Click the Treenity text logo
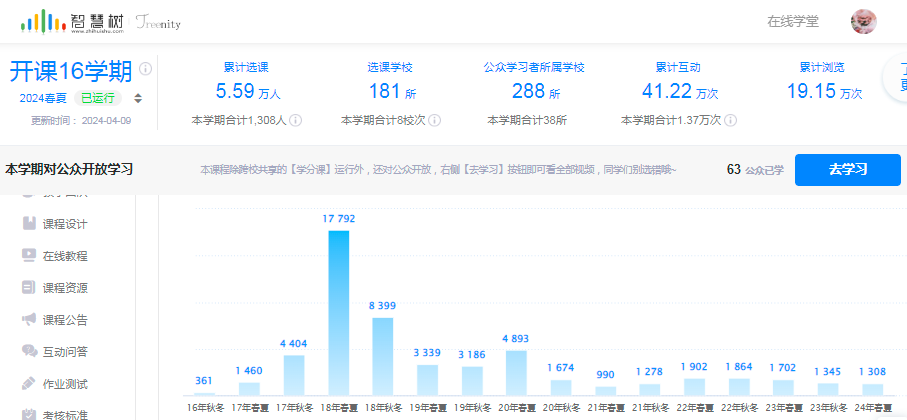907x420 pixels. point(159,21)
